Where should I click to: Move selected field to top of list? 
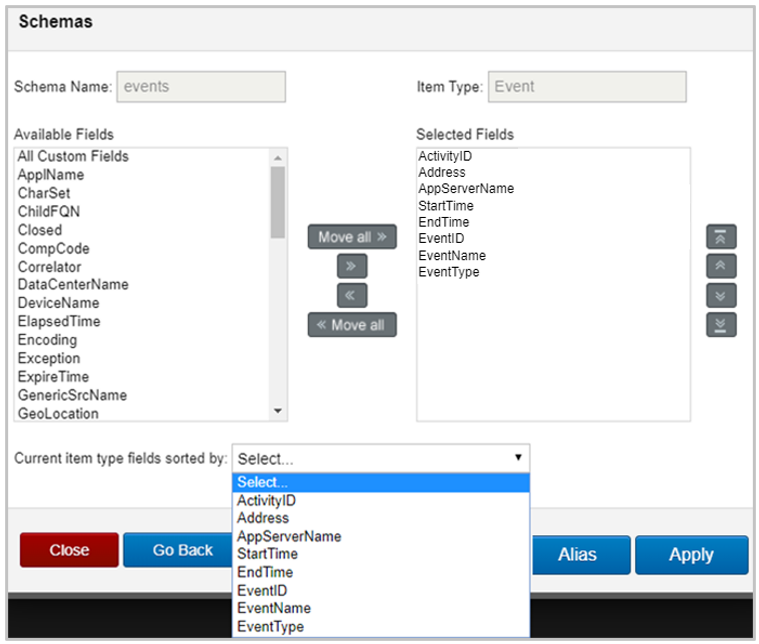click(x=721, y=237)
